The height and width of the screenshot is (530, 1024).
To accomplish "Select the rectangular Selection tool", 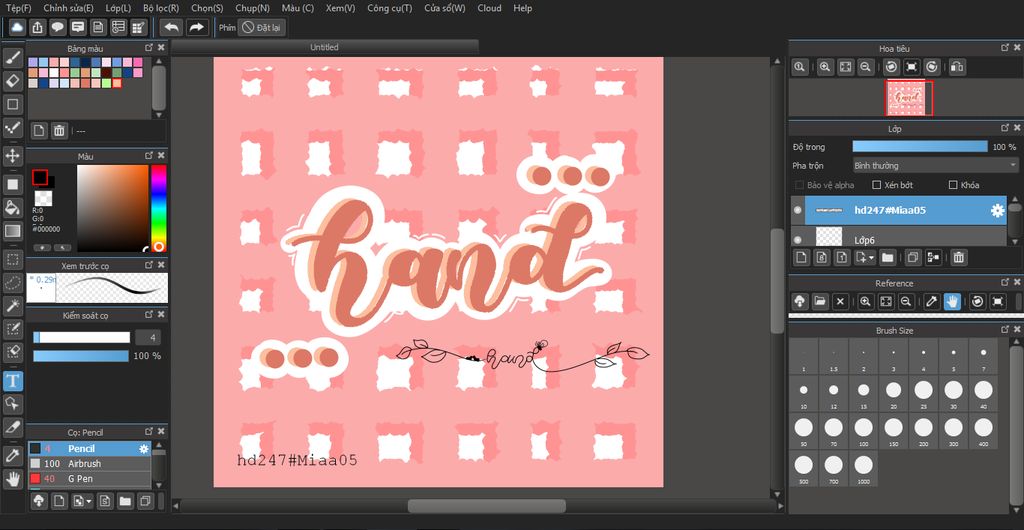I will [x=12, y=259].
